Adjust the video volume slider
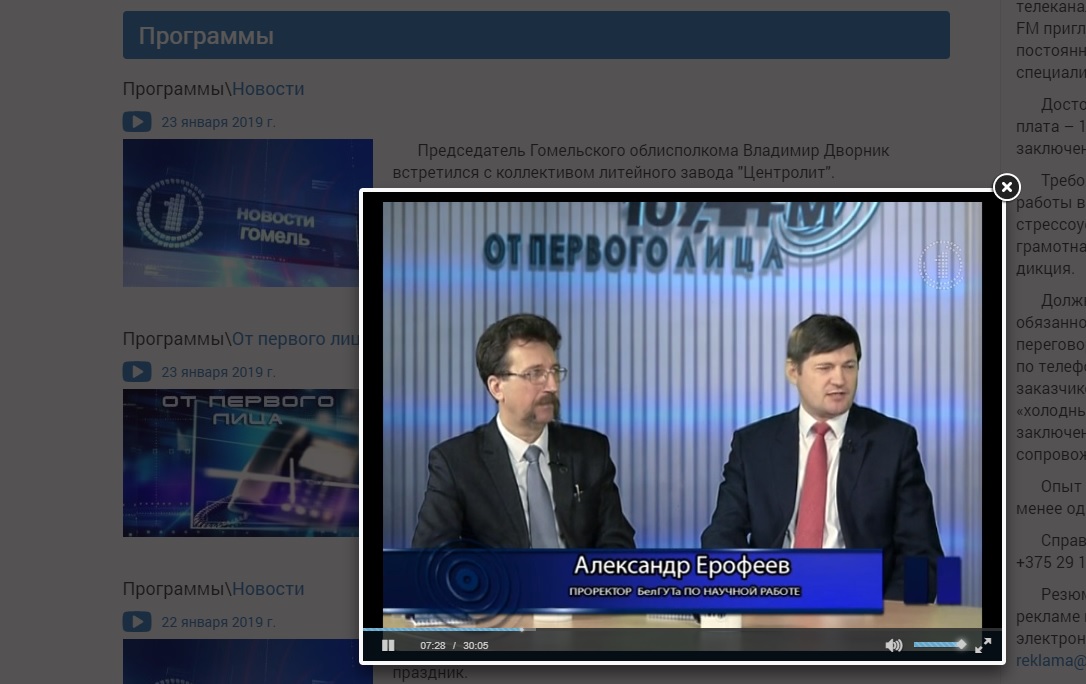 [940, 645]
